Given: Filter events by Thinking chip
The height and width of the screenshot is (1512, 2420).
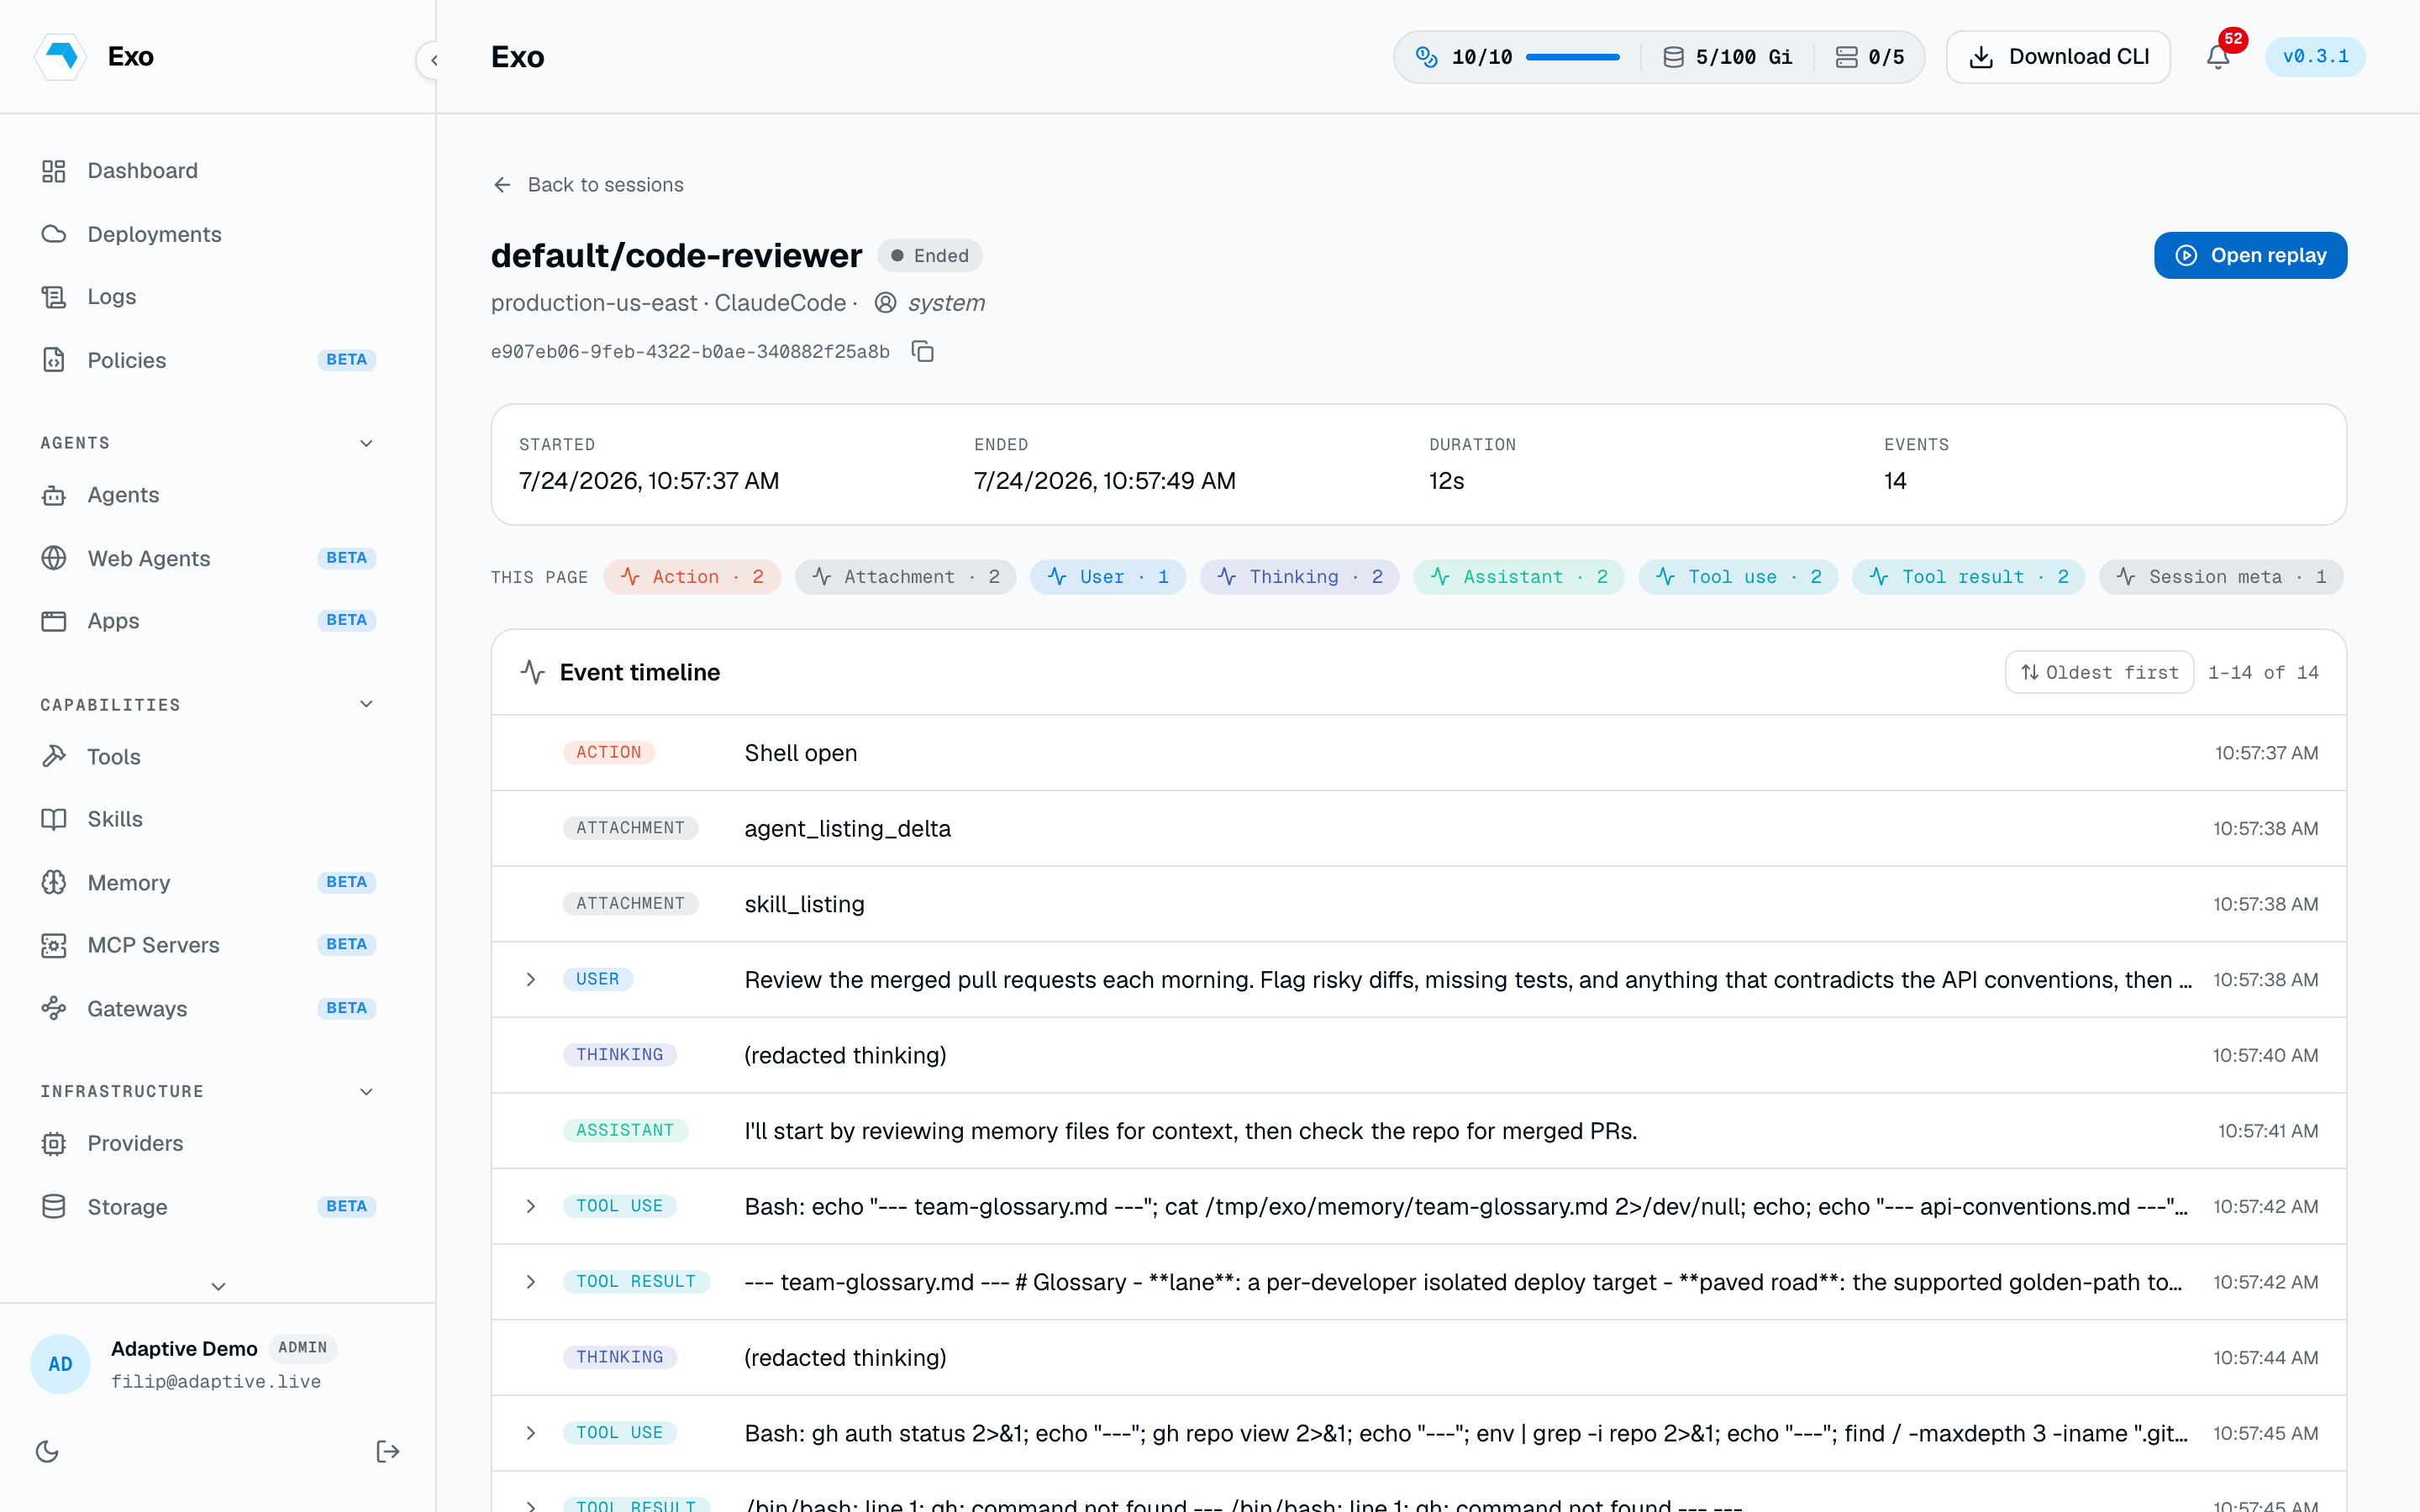Looking at the screenshot, I should [x=1300, y=577].
